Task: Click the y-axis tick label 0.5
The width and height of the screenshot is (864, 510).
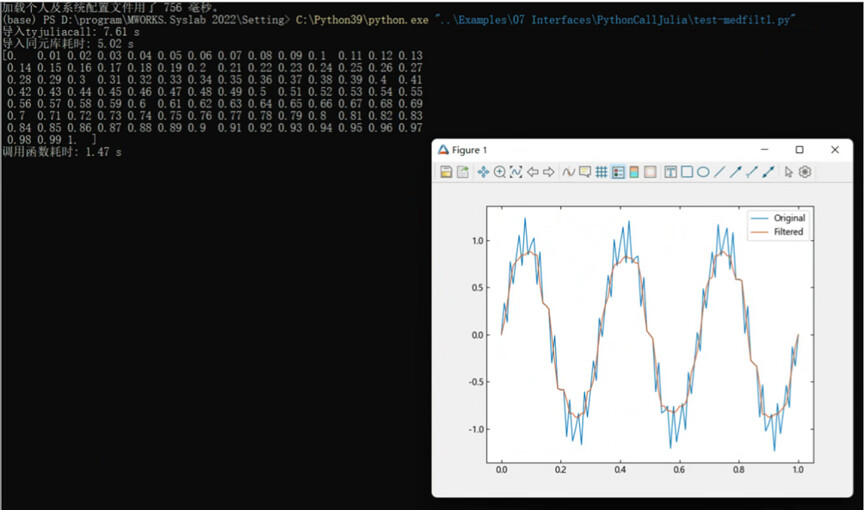Action: (x=477, y=287)
